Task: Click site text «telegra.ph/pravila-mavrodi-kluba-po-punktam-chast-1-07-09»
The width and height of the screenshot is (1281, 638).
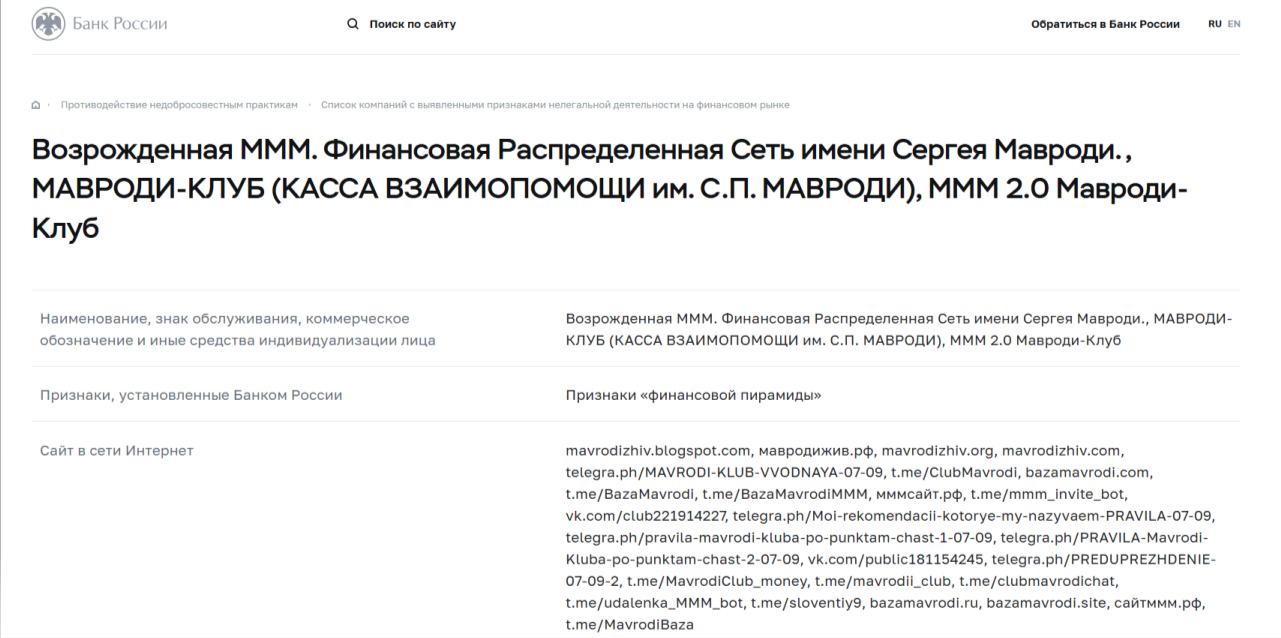Action: (x=780, y=538)
